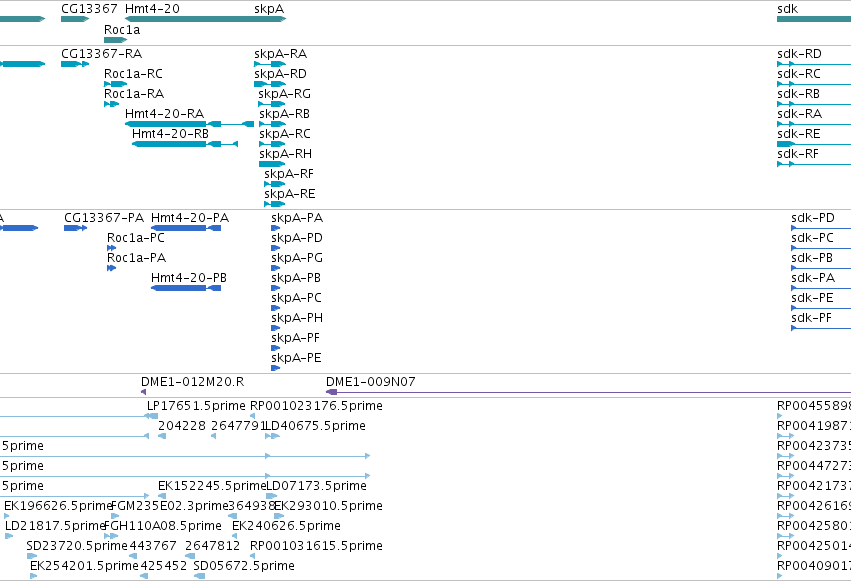
Task: Select EST LD21817.5prime
Action: pos(55,526)
